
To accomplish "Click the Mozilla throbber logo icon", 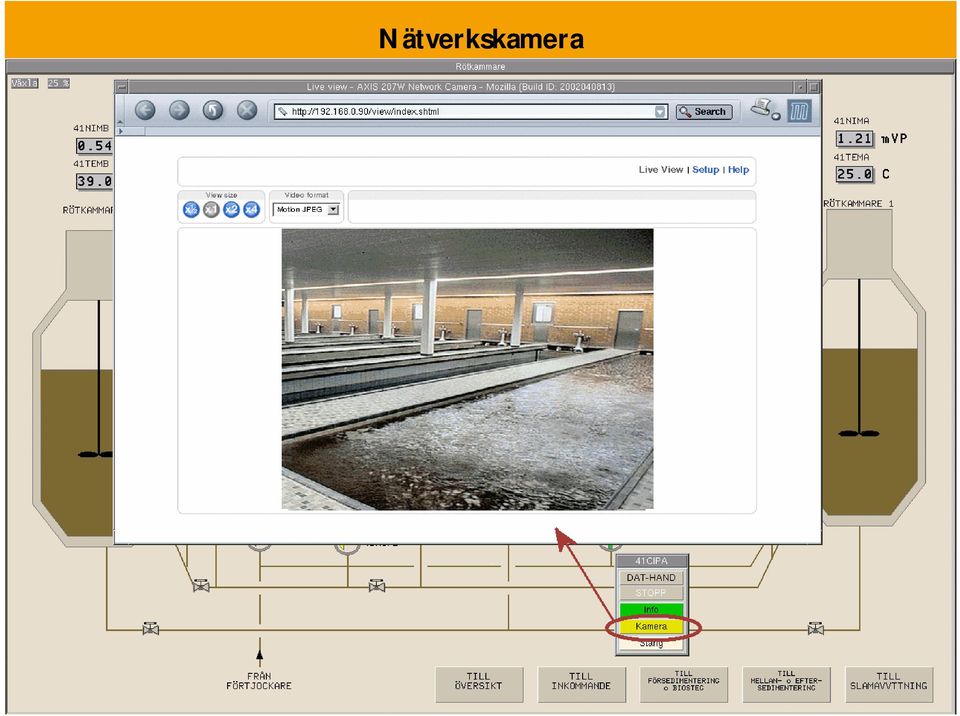I will pos(799,111).
